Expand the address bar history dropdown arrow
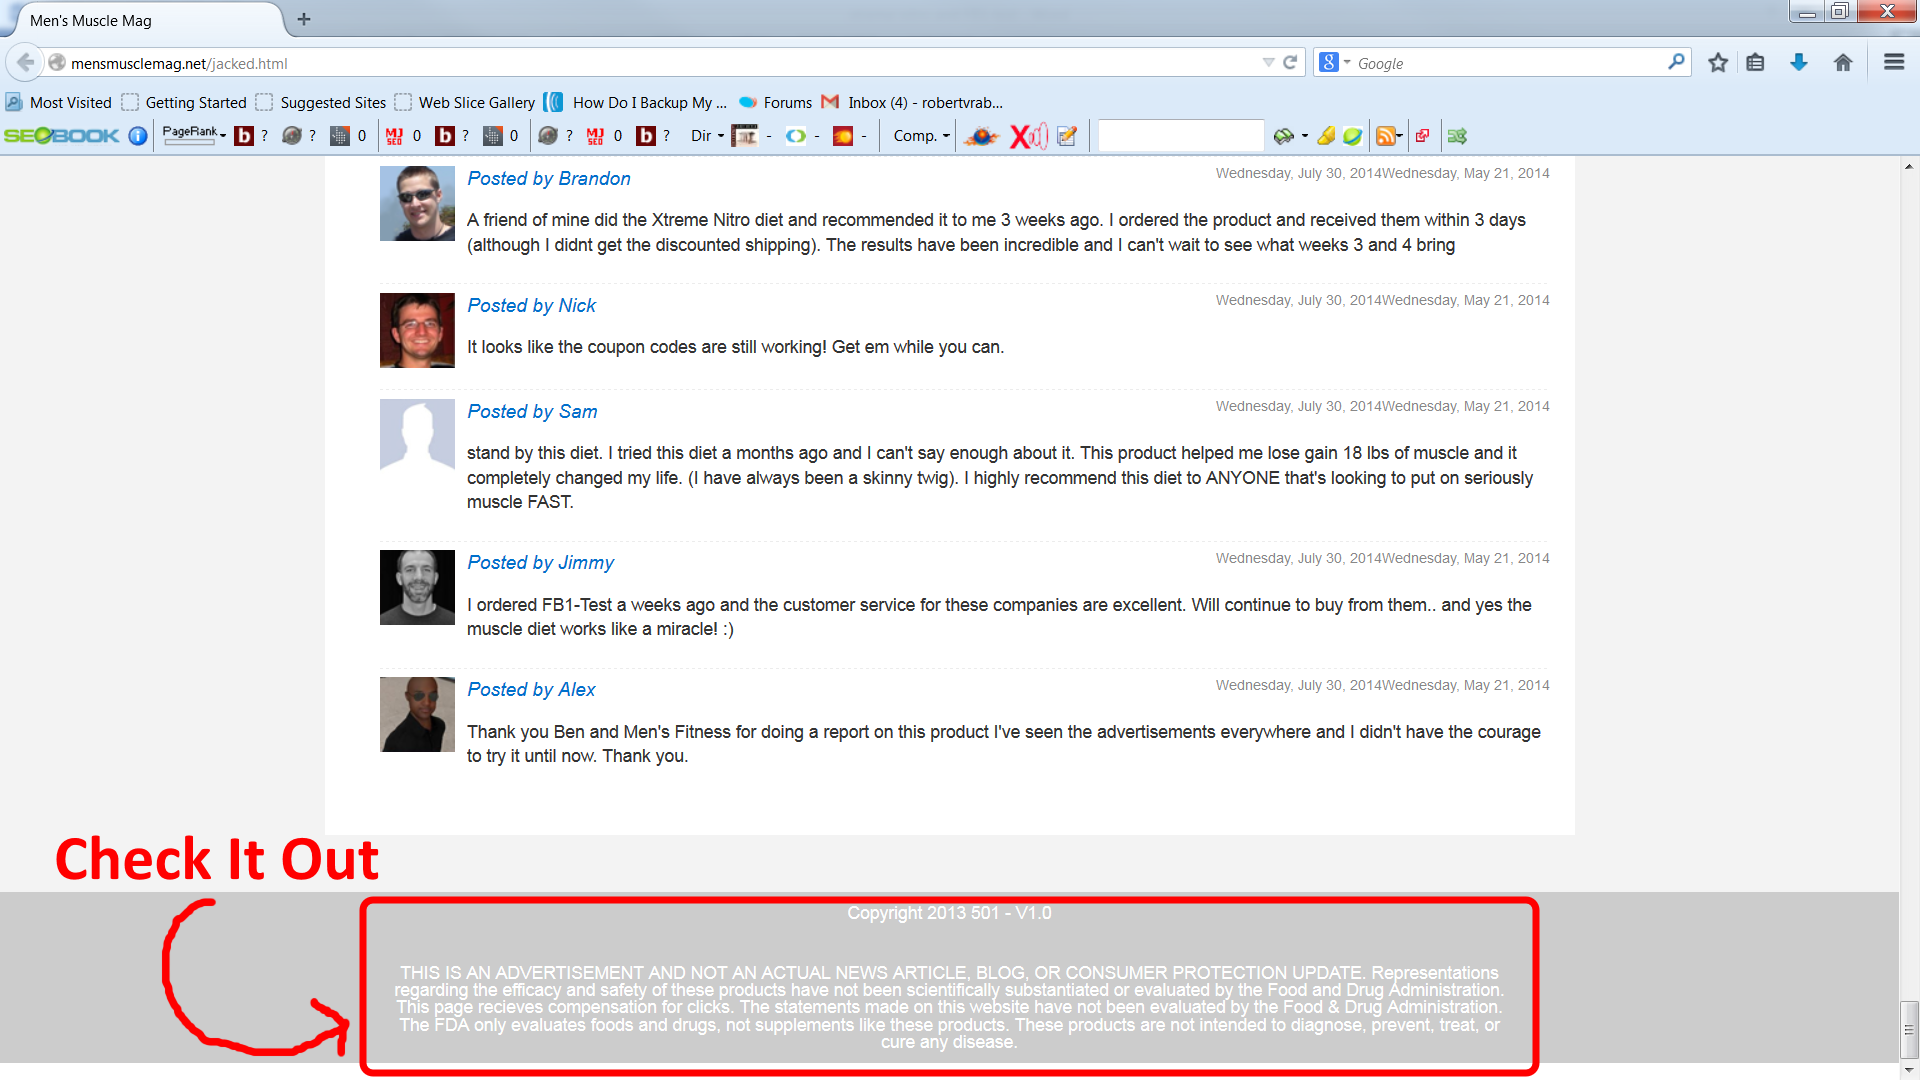The height and width of the screenshot is (1080, 1920). [1268, 62]
